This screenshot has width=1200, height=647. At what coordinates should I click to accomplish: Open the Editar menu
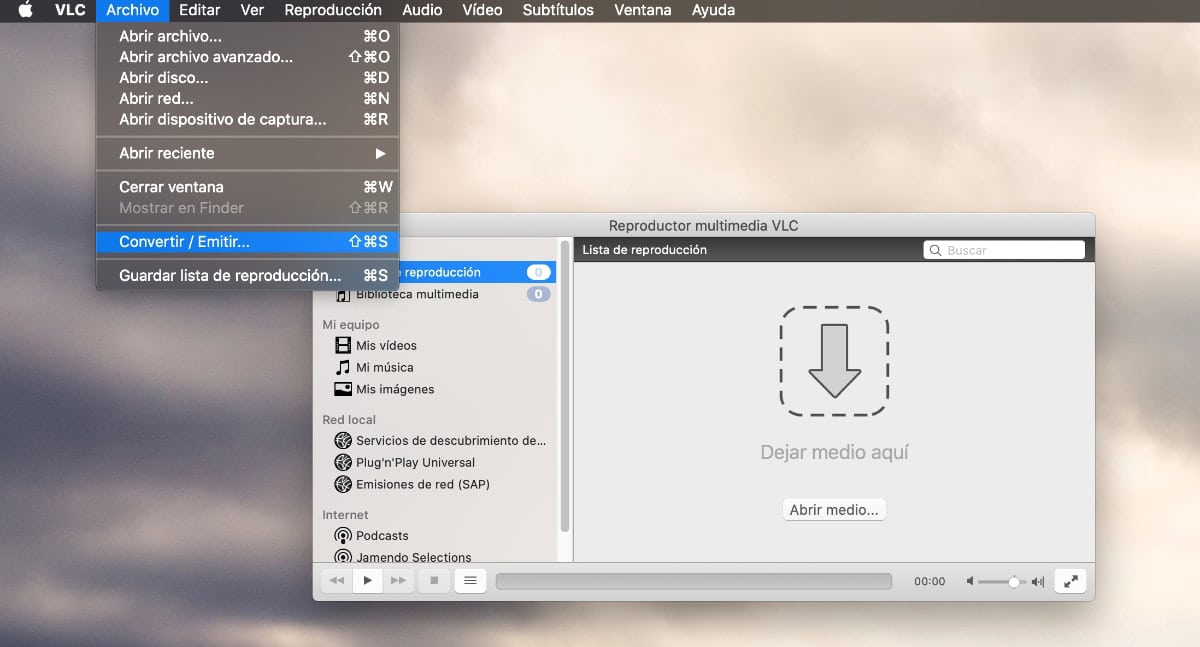click(199, 10)
